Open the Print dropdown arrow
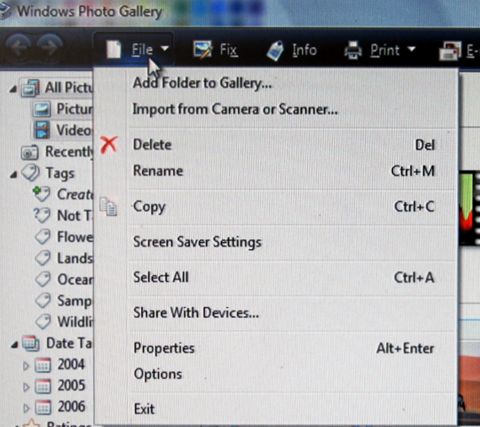The width and height of the screenshot is (480, 427). pyautogui.click(x=412, y=49)
